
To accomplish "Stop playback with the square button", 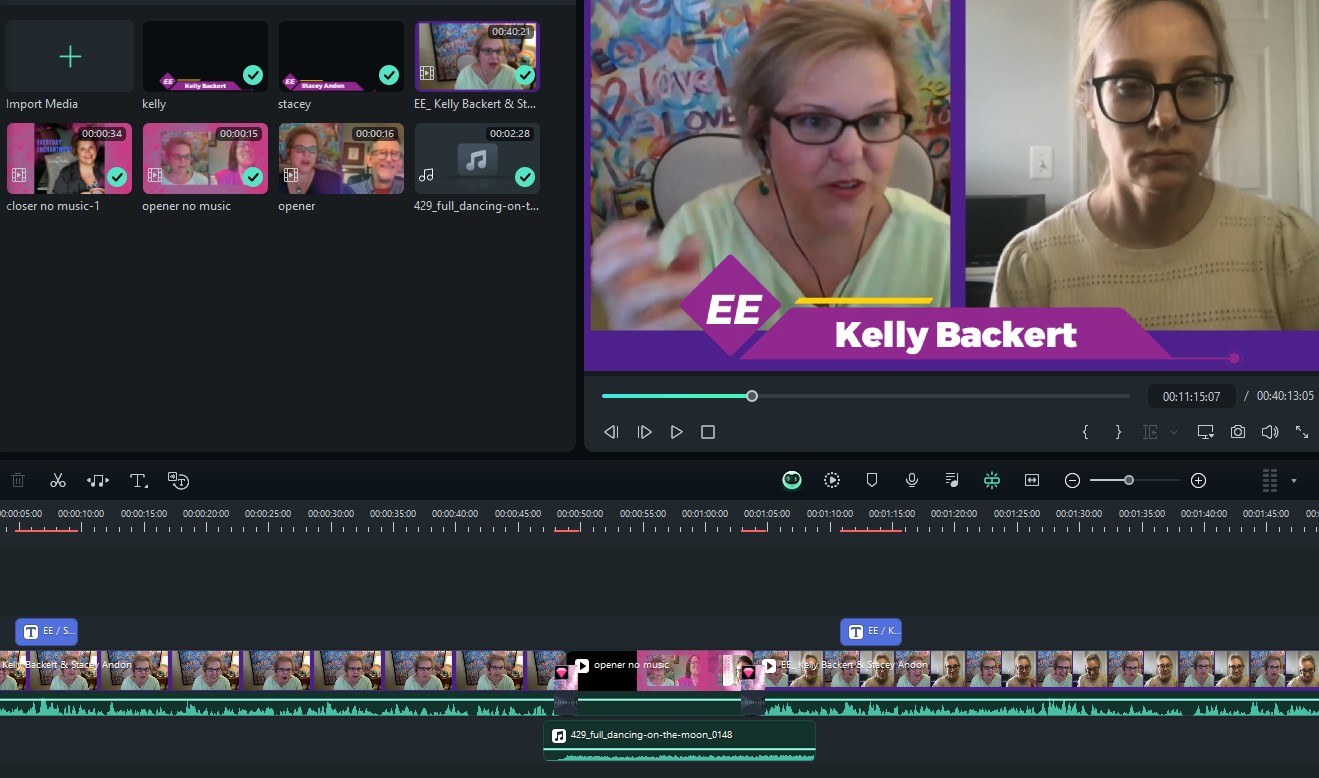I will 708,432.
